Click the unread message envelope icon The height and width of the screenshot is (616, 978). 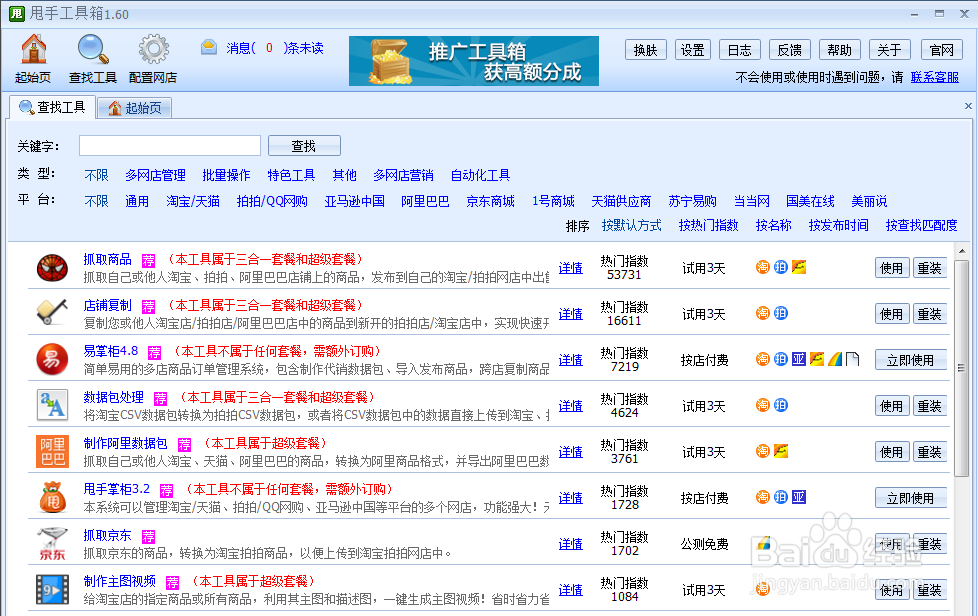(x=209, y=47)
